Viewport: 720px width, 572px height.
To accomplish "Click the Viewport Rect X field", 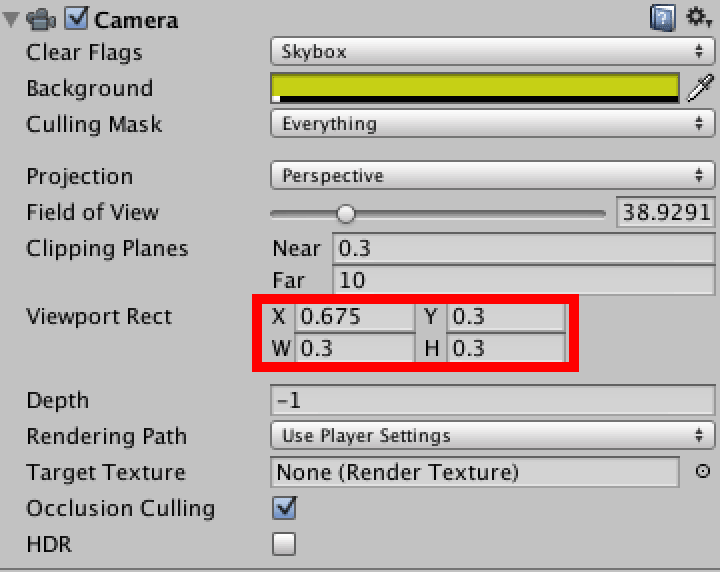I will (x=354, y=316).
